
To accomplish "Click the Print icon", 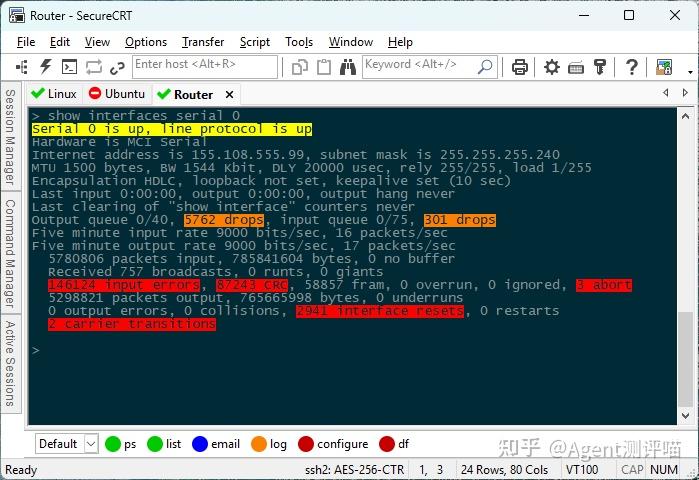I will pos(519,67).
